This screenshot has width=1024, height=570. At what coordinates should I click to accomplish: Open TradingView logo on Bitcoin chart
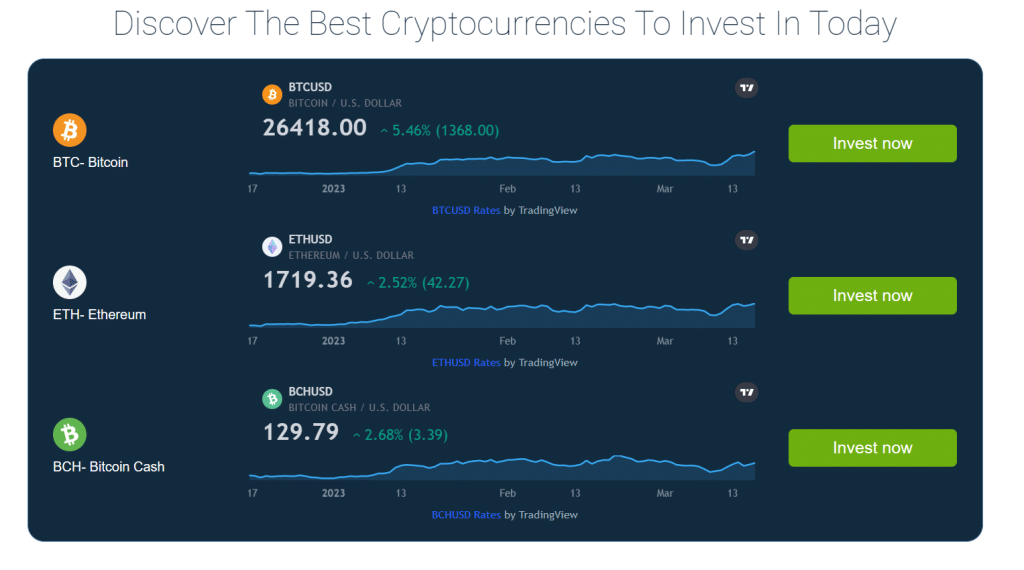[x=746, y=88]
